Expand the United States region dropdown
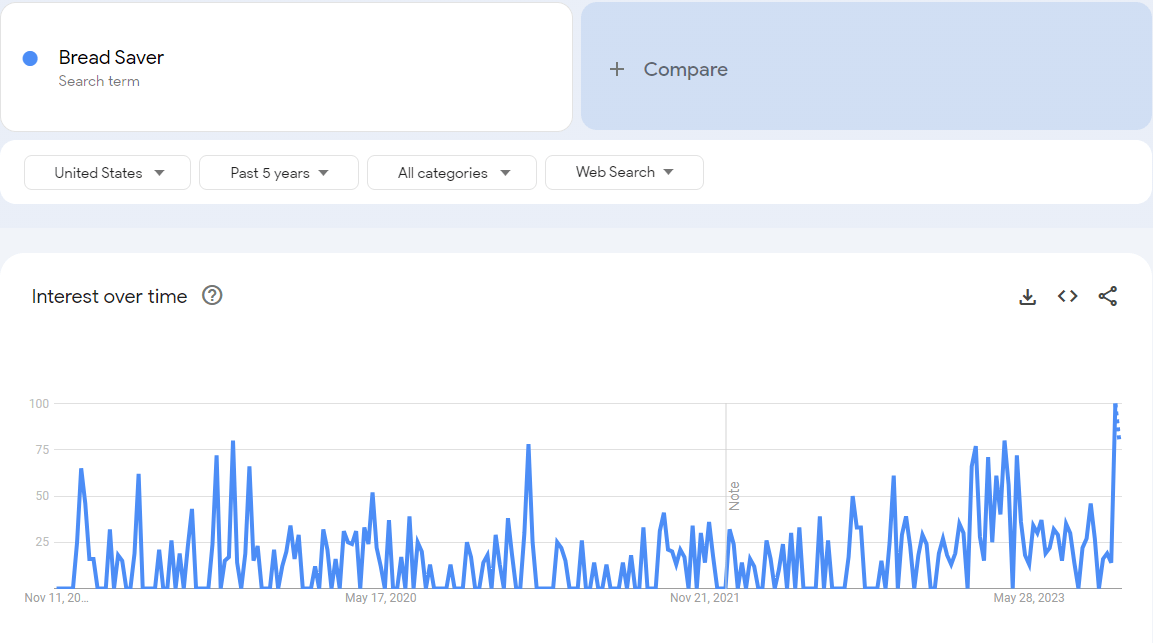 108,173
